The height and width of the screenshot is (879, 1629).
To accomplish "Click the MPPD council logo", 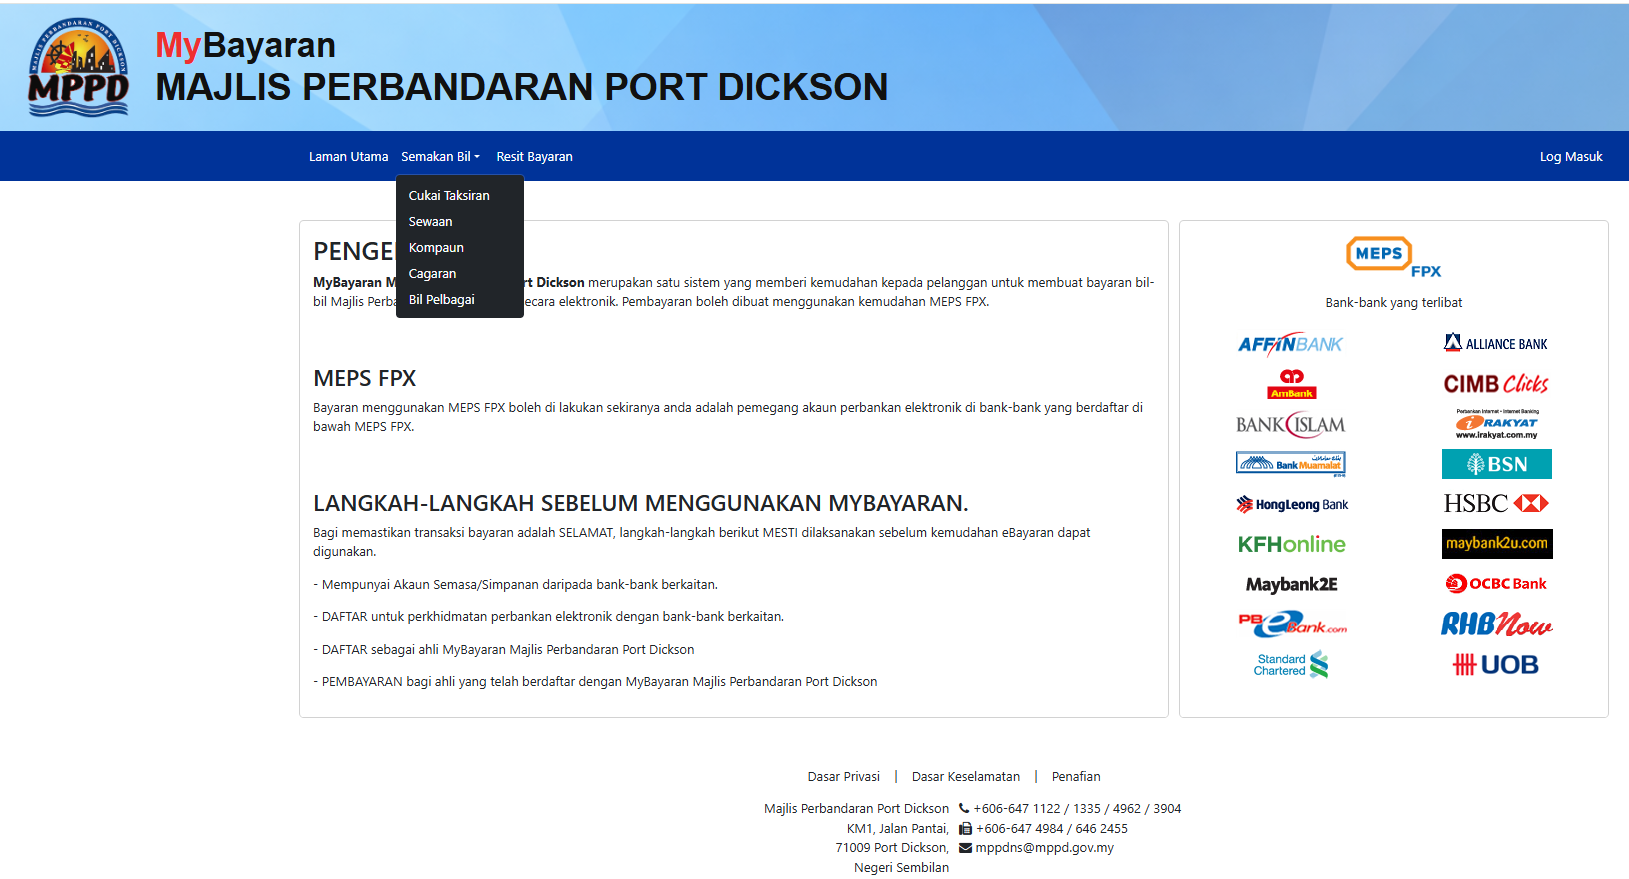I will pos(79,67).
